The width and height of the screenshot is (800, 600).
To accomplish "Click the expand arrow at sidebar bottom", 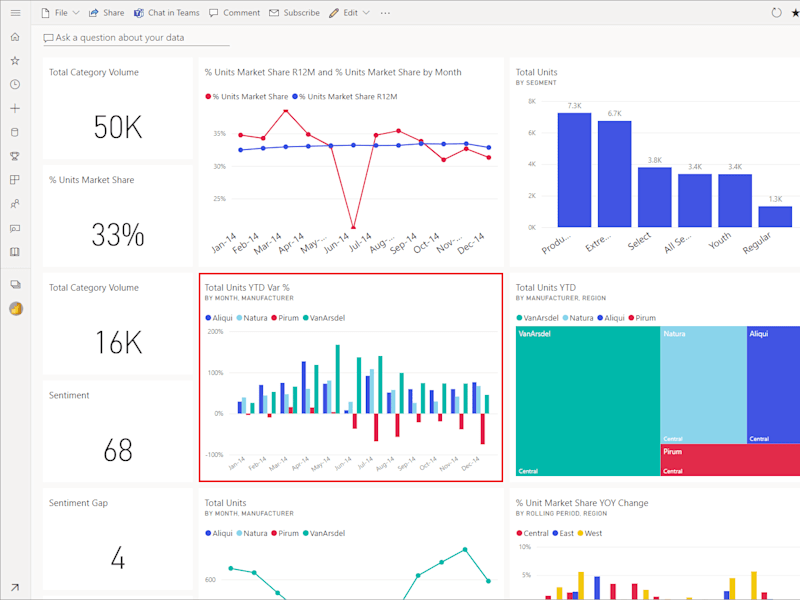I will click(15, 587).
